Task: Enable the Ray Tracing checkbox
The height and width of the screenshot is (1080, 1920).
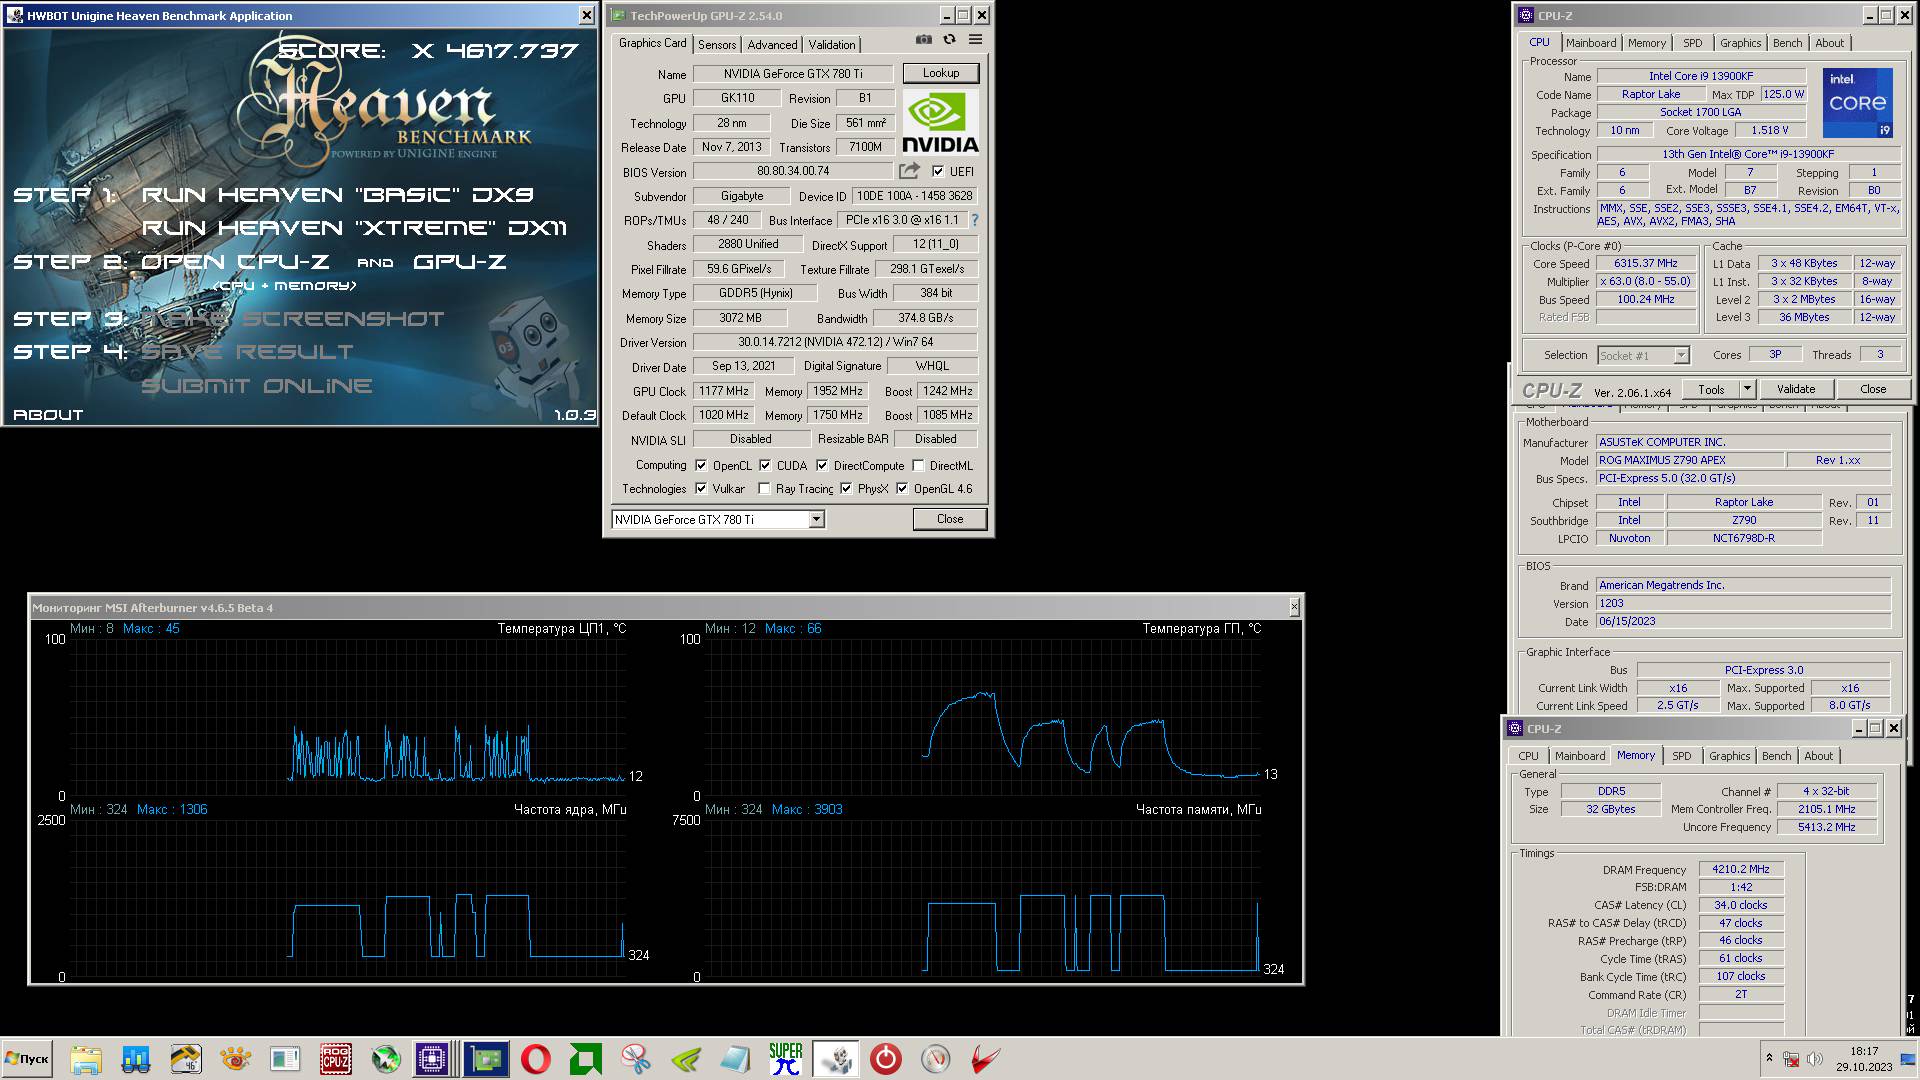Action: click(x=764, y=489)
